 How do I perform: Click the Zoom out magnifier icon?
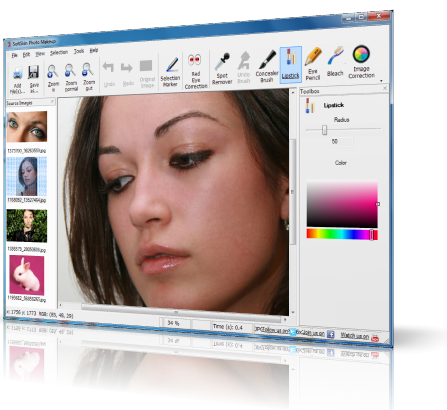tap(88, 70)
